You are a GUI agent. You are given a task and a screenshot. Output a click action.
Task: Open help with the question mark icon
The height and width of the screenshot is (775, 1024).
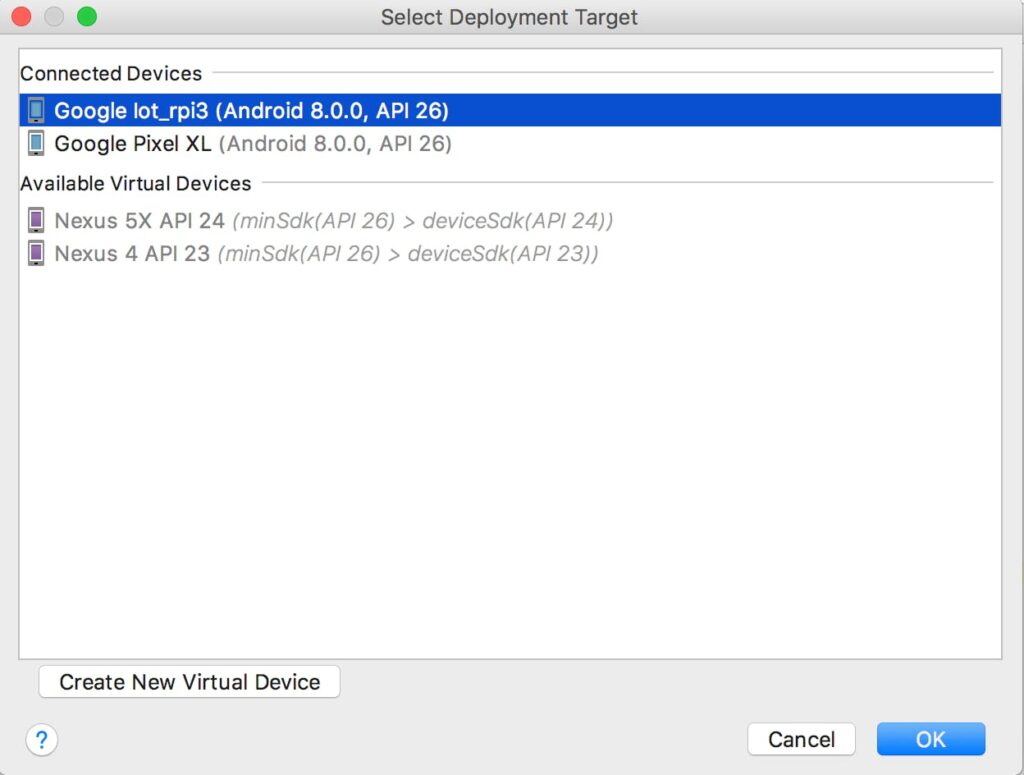(41, 740)
